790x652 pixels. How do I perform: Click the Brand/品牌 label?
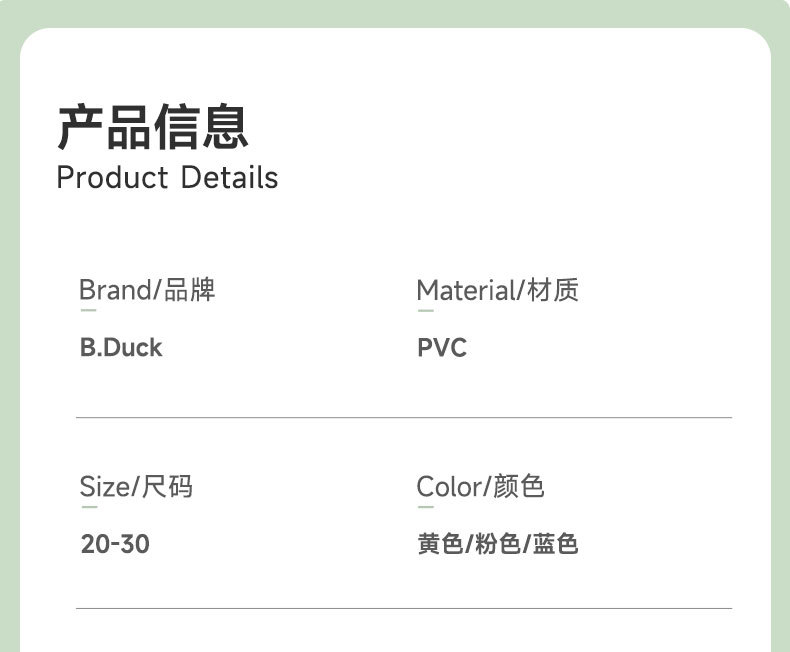click(x=147, y=290)
